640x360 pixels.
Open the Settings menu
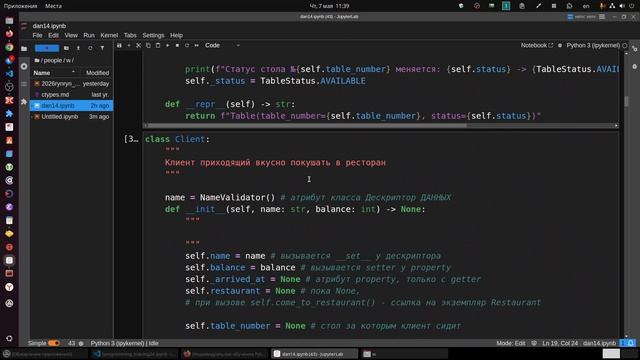coord(153,36)
